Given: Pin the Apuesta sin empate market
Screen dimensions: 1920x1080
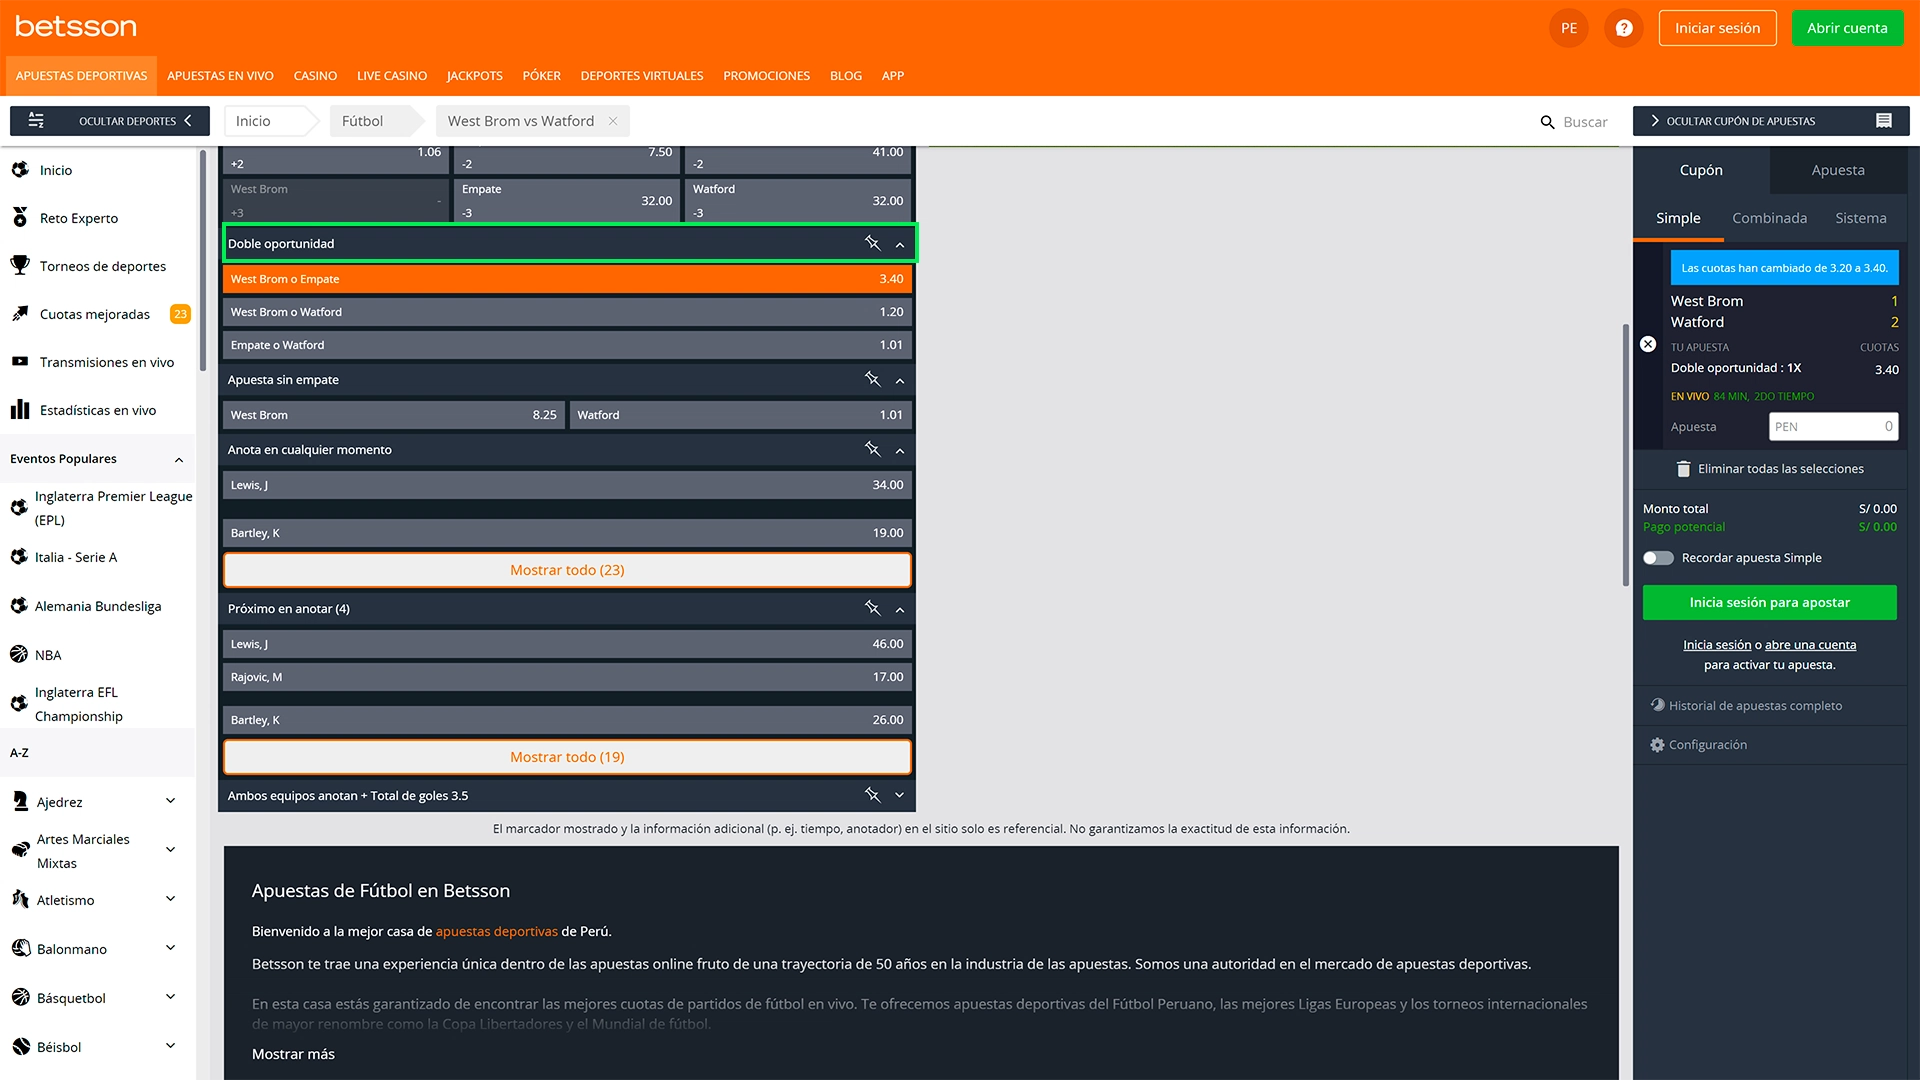Looking at the screenshot, I should tap(872, 379).
